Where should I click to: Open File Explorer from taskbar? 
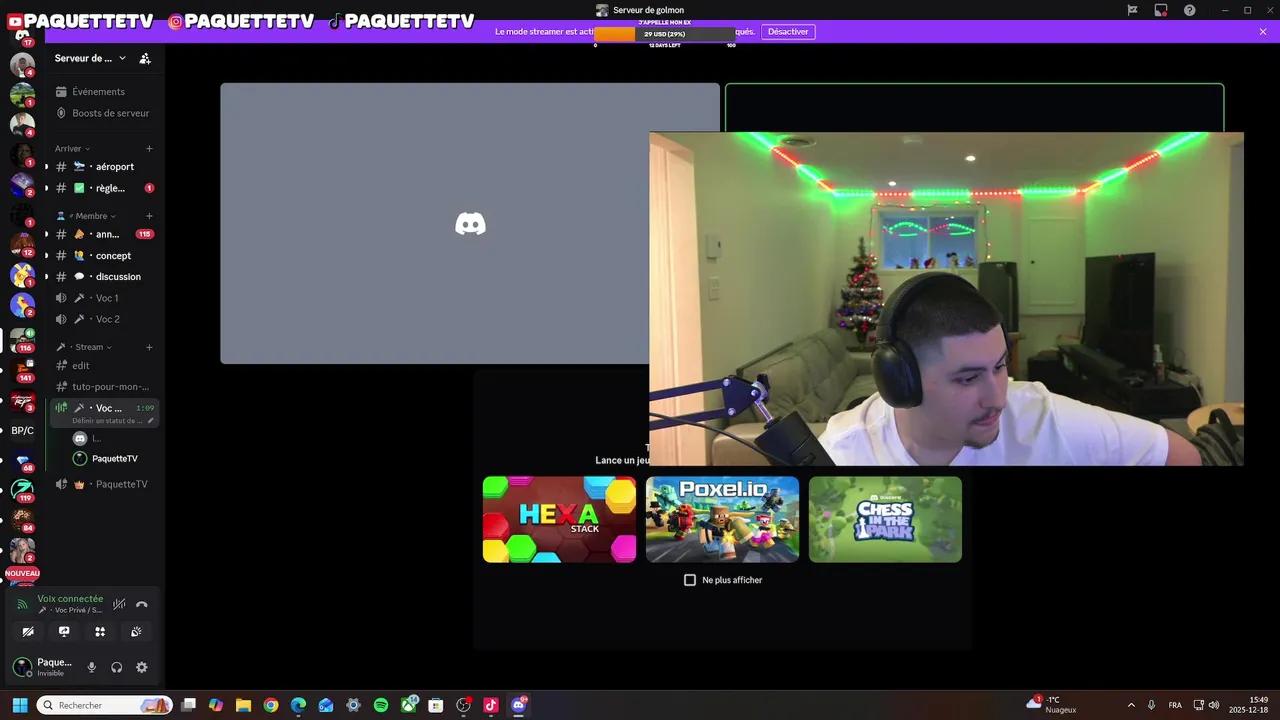[243, 705]
